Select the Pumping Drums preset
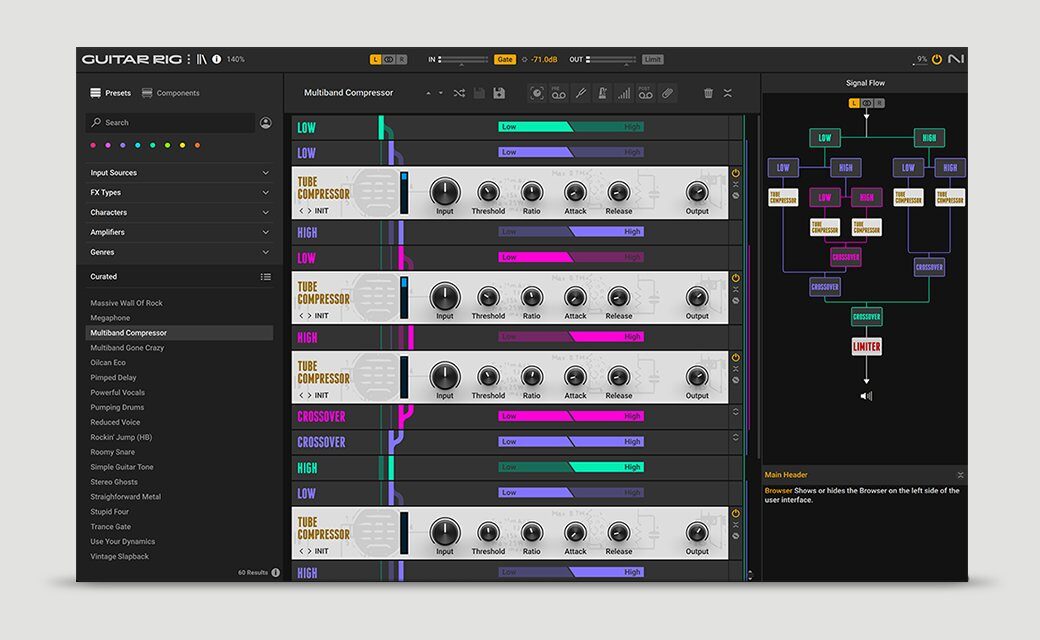 click(117, 407)
